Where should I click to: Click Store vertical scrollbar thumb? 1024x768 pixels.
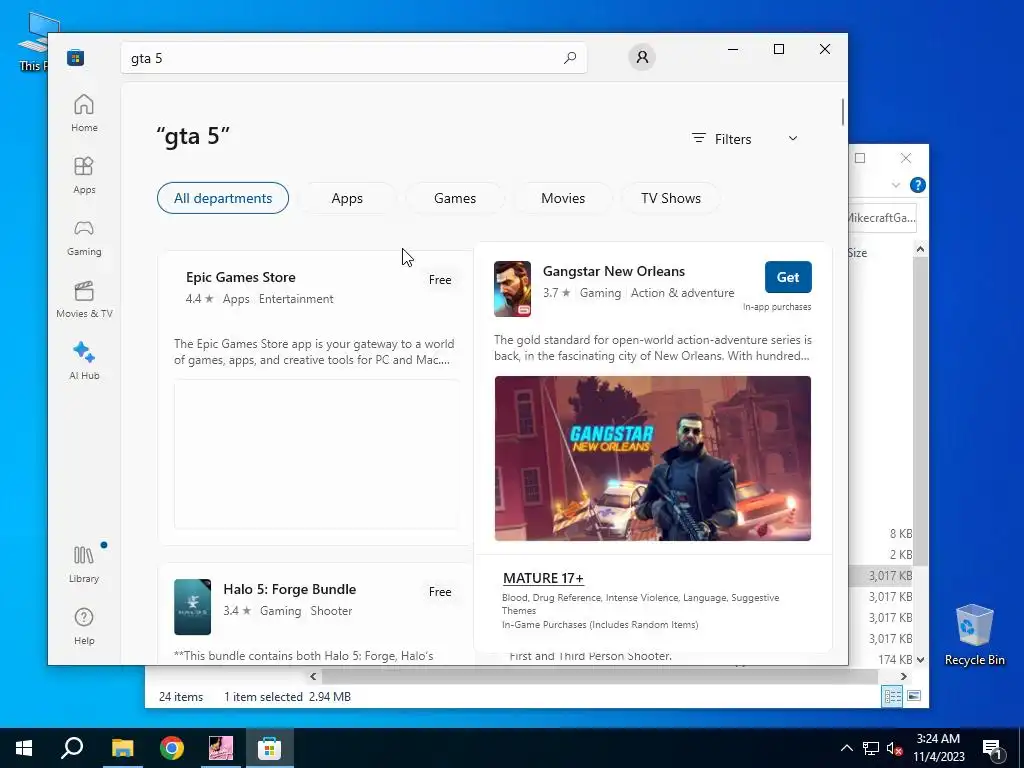pyautogui.click(x=842, y=112)
